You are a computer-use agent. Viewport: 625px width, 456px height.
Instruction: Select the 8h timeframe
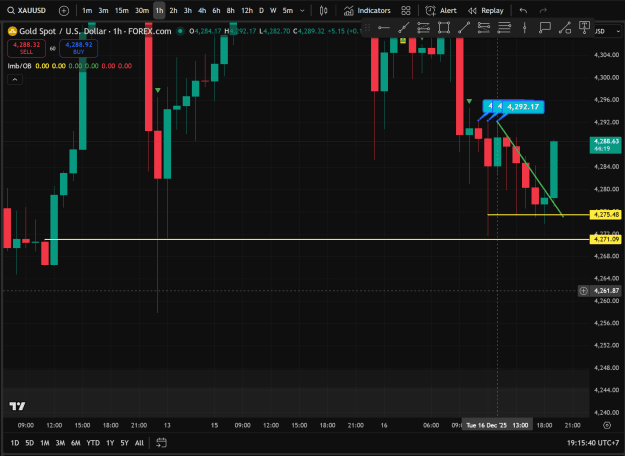pyautogui.click(x=231, y=11)
